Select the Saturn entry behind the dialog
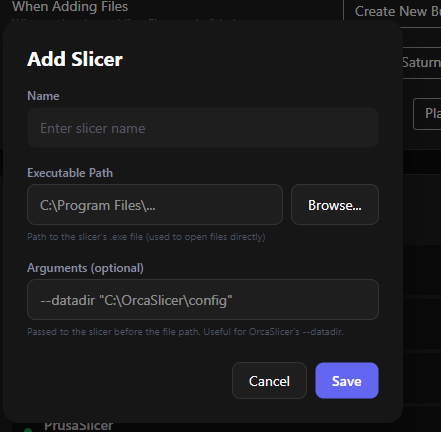The height and width of the screenshot is (432, 441). [x=422, y=63]
